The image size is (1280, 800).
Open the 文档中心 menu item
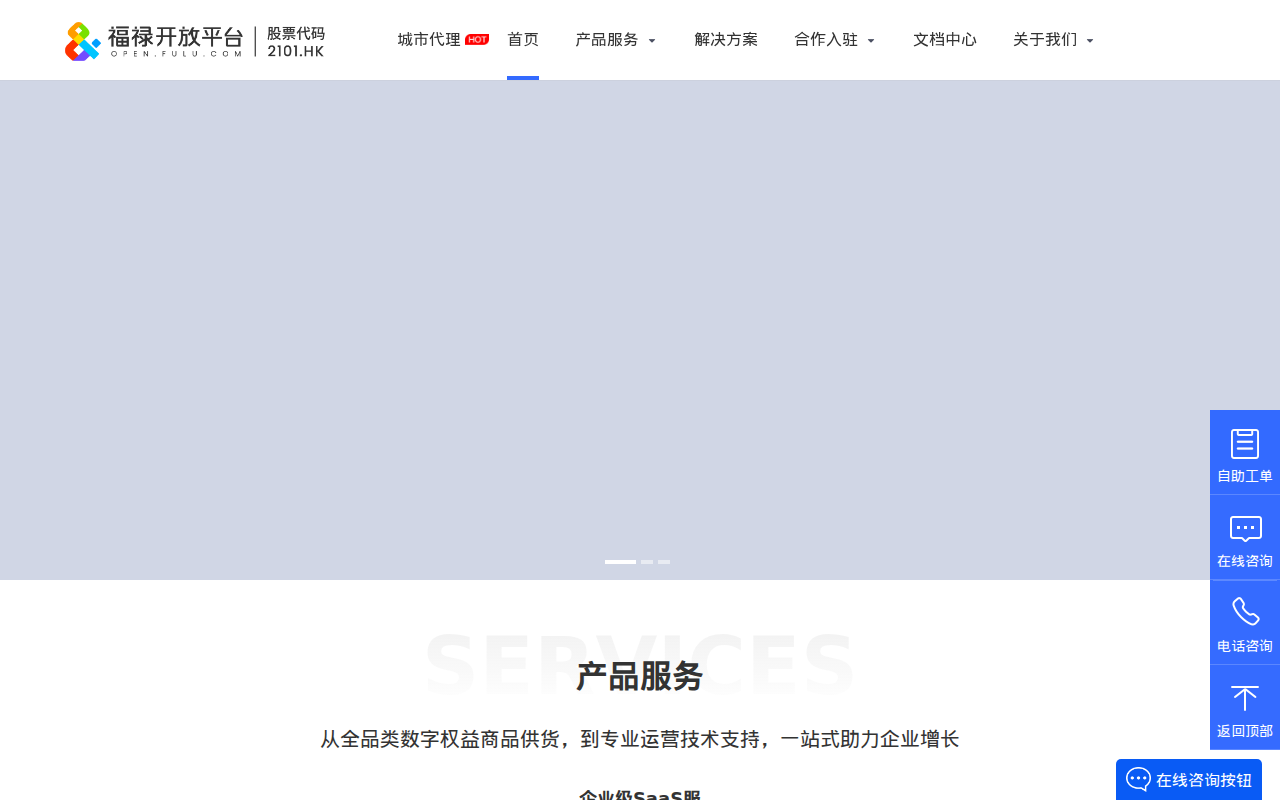point(945,40)
